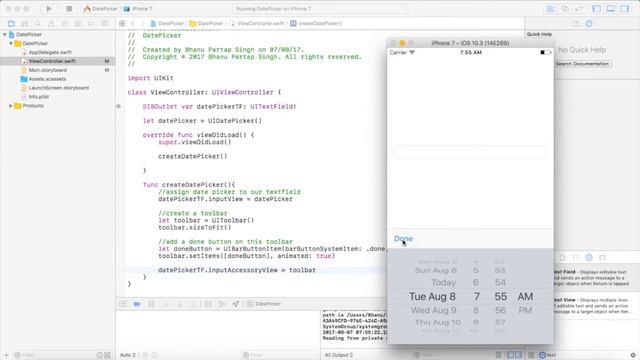This screenshot has width=640, height=360.
Task: Stop the running app with the Stop button
Action: pyautogui.click(x=69, y=9)
